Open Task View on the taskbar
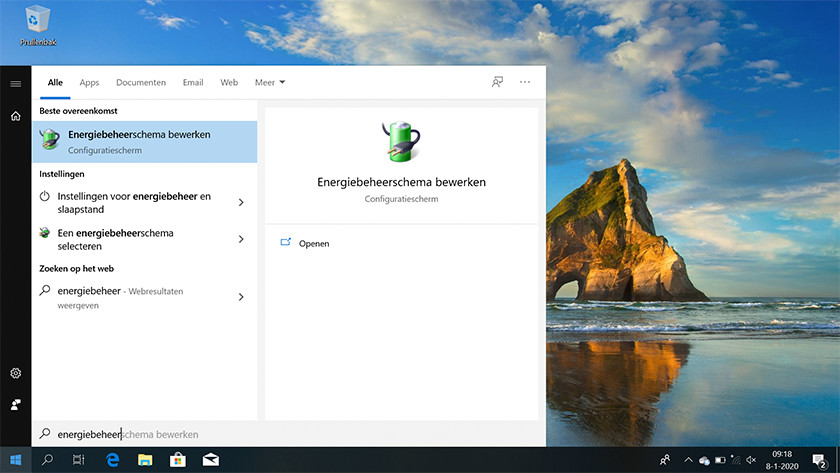Screen dimensions: 840x473 pyautogui.click(x=79, y=460)
